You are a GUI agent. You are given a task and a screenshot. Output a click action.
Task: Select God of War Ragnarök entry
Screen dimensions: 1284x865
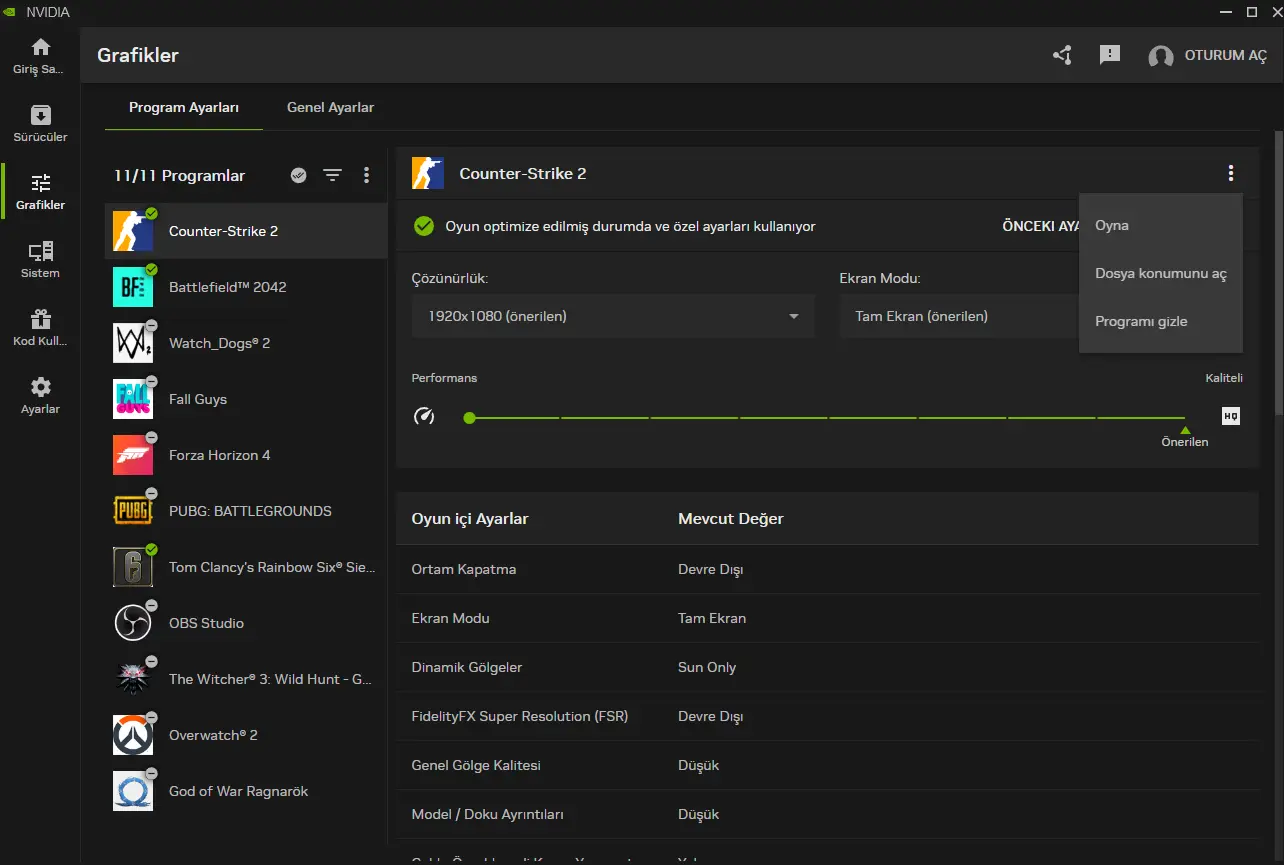(x=246, y=791)
